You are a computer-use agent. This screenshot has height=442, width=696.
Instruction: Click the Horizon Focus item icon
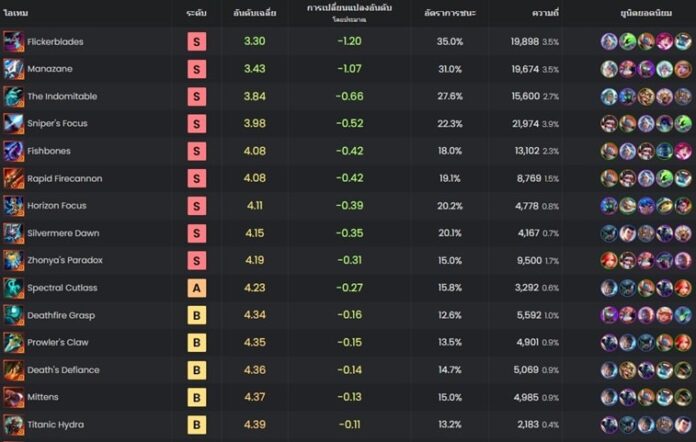14,206
